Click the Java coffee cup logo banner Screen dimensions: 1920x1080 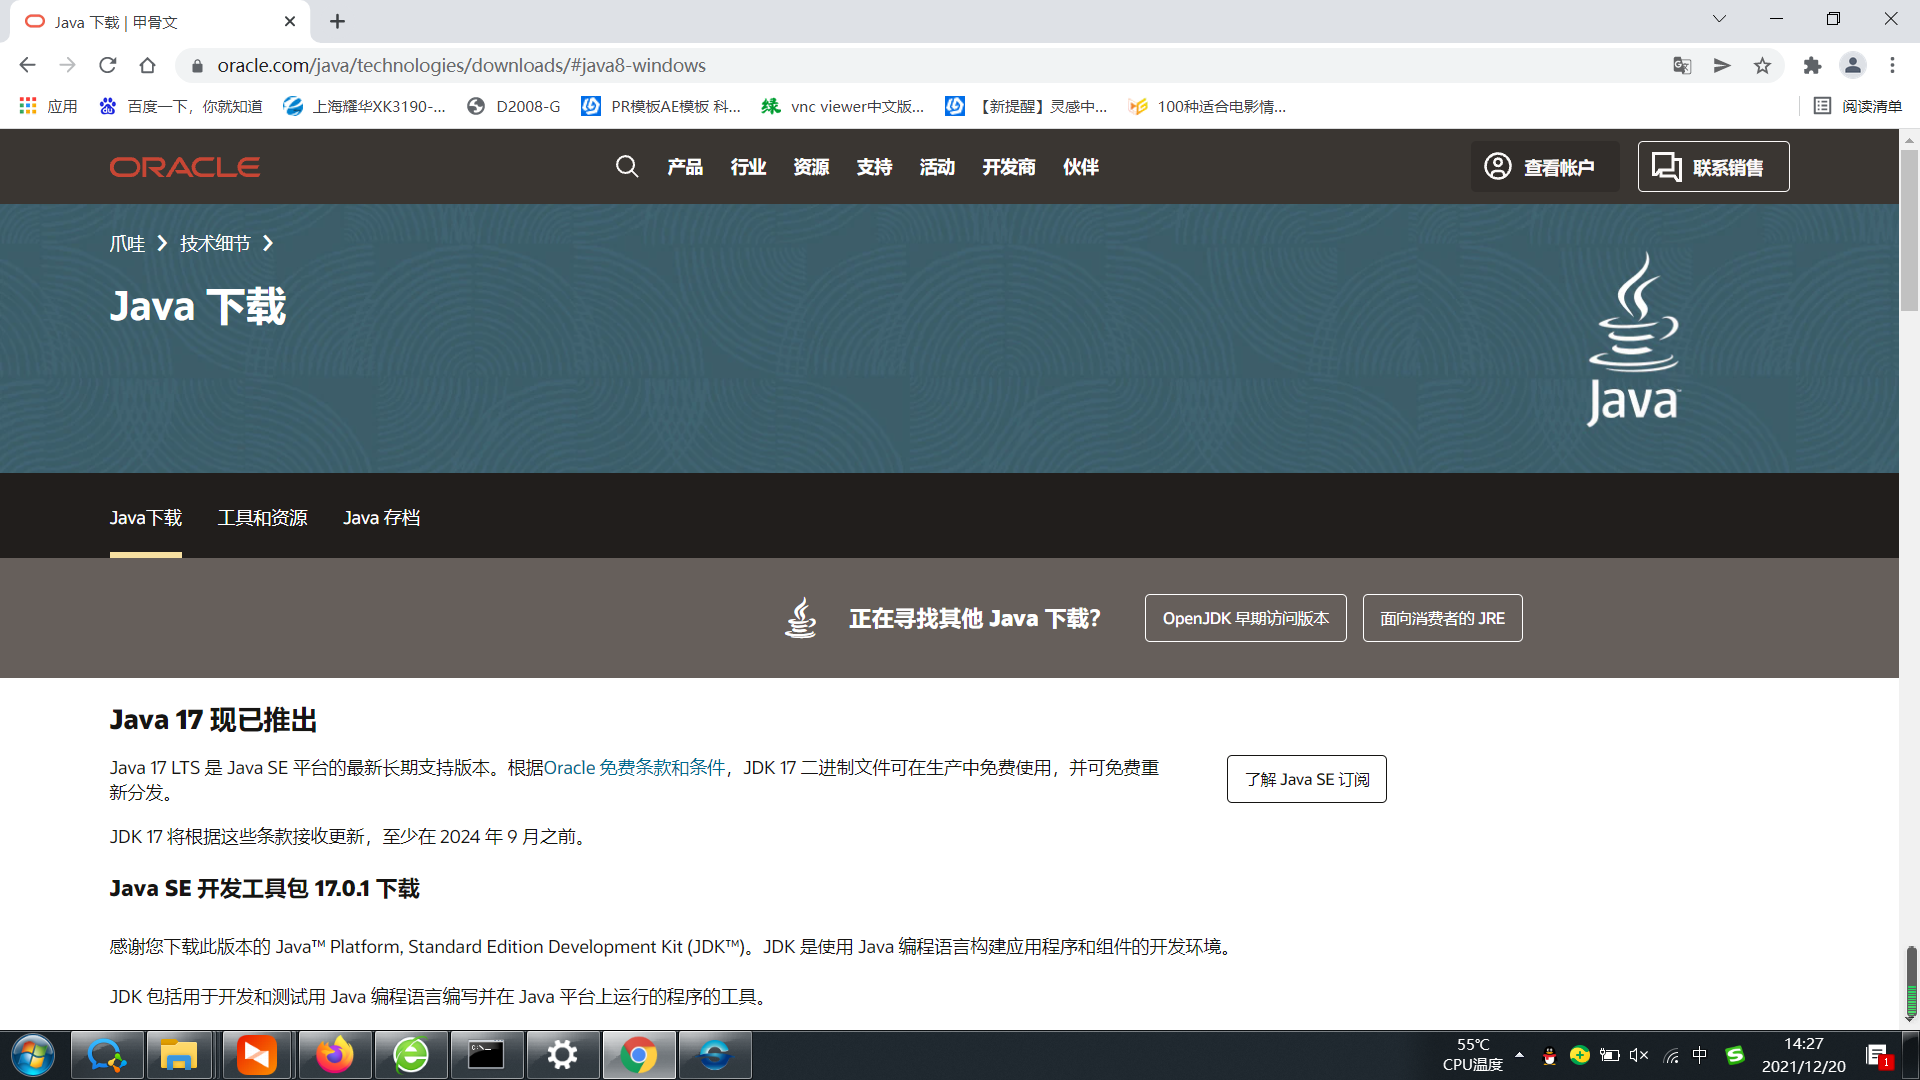1633,337
